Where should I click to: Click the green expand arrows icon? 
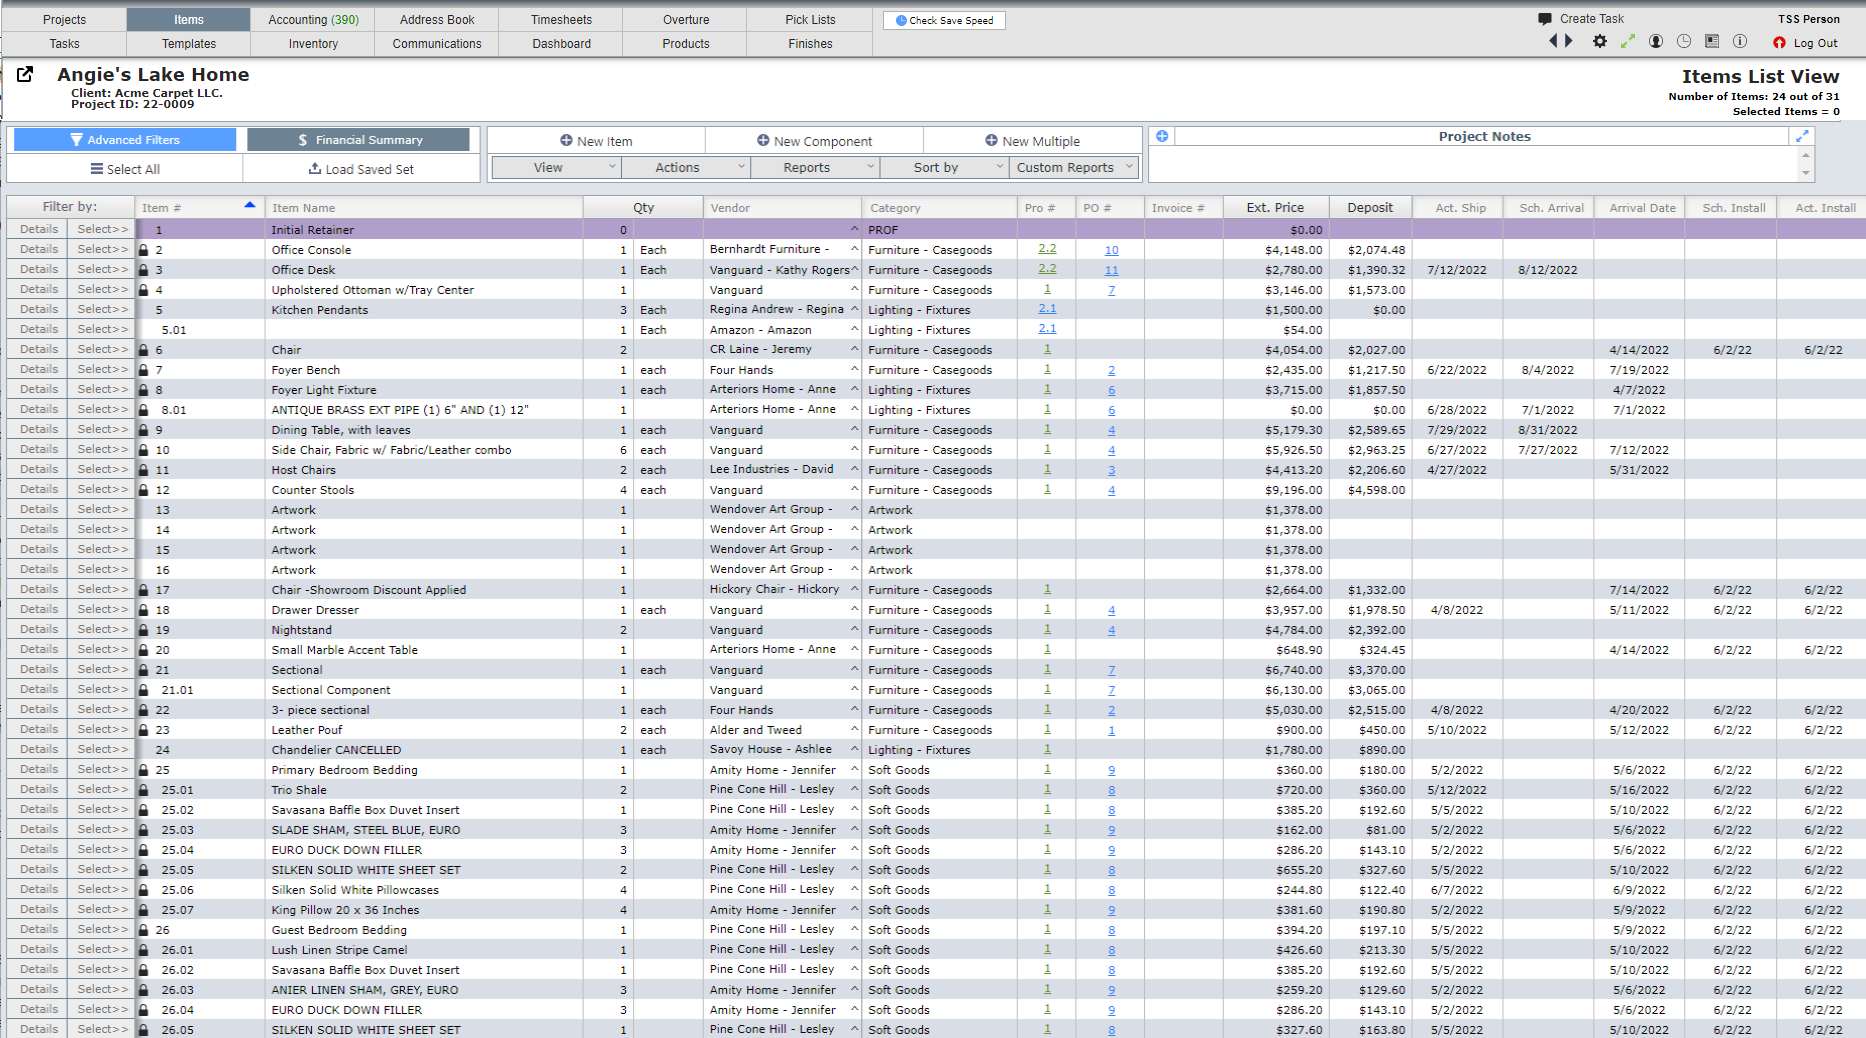(1628, 41)
